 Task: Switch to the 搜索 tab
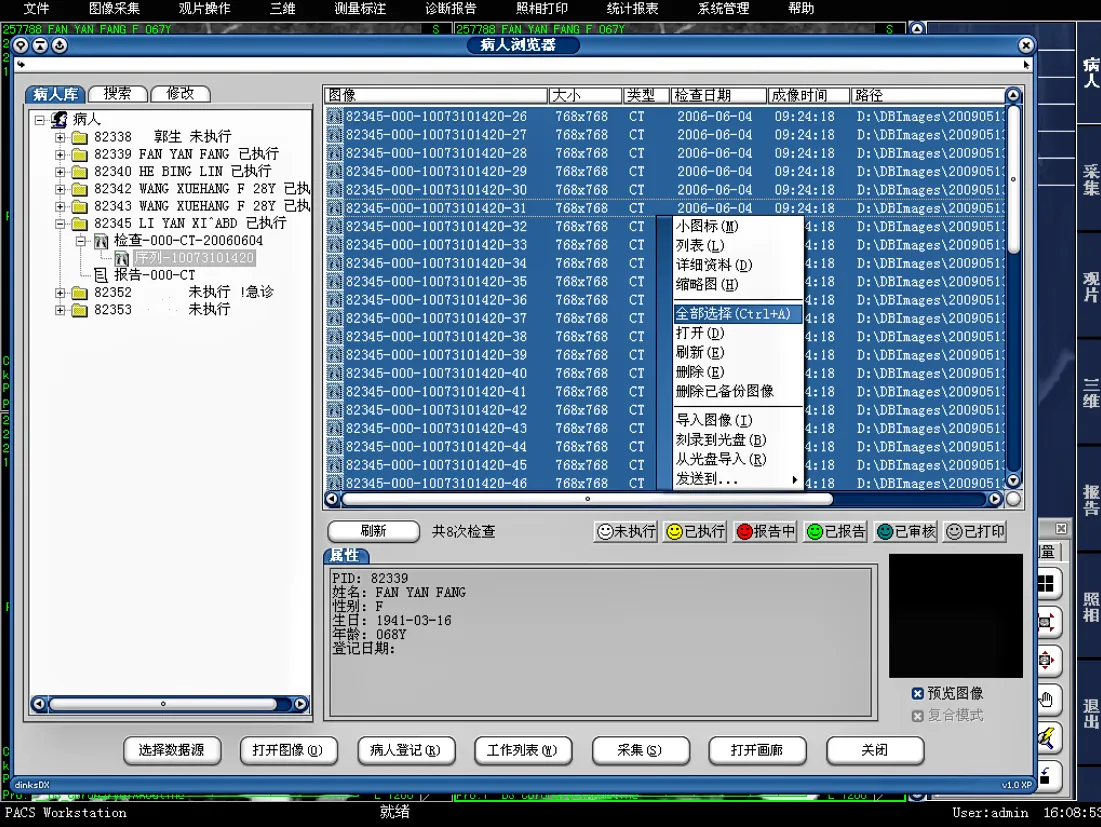click(x=118, y=93)
